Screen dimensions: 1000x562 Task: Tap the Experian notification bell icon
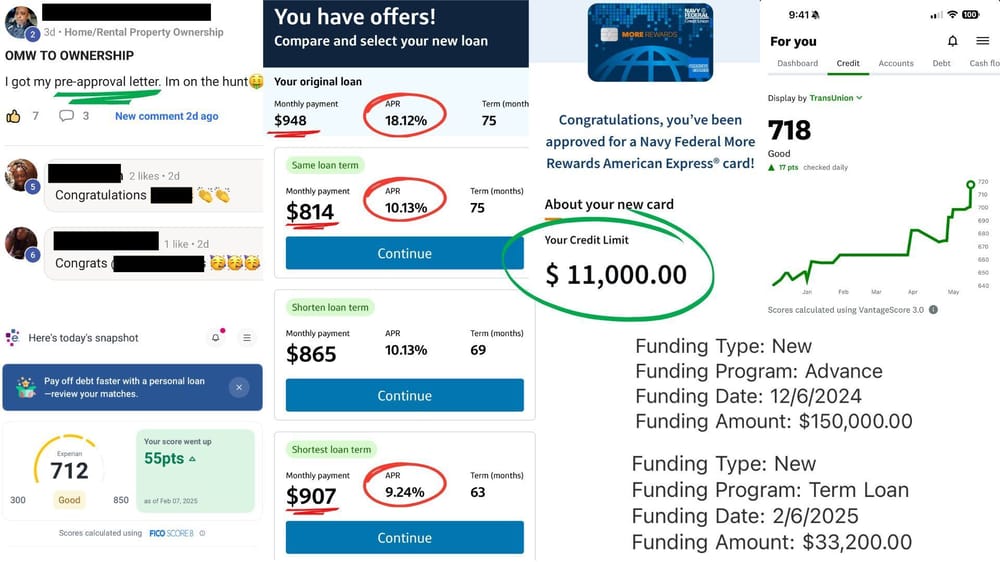[x=215, y=338]
